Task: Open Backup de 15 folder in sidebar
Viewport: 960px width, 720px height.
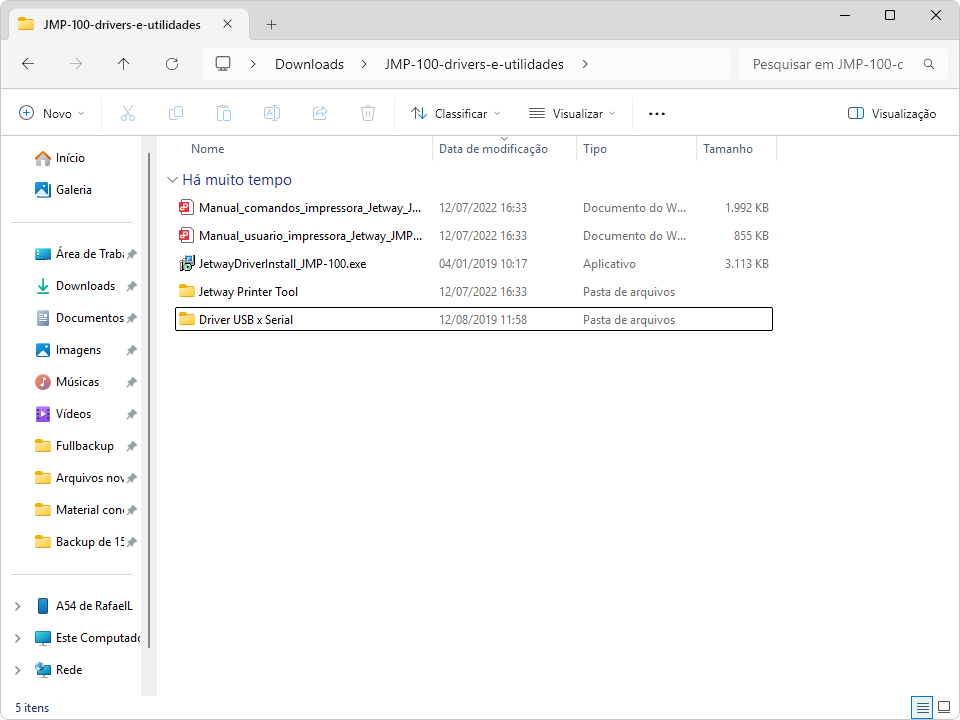Action: click(x=90, y=542)
